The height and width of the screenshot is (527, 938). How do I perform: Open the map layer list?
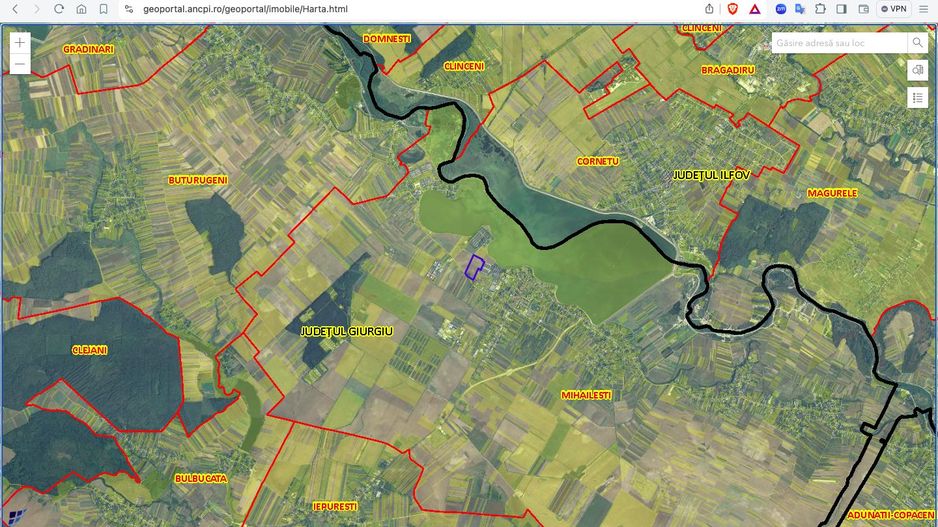917,97
